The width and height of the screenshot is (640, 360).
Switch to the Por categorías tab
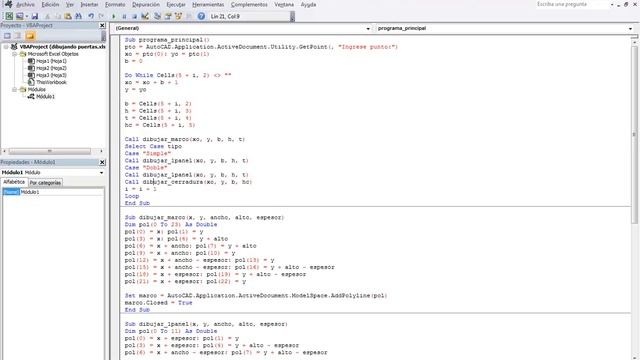45,183
